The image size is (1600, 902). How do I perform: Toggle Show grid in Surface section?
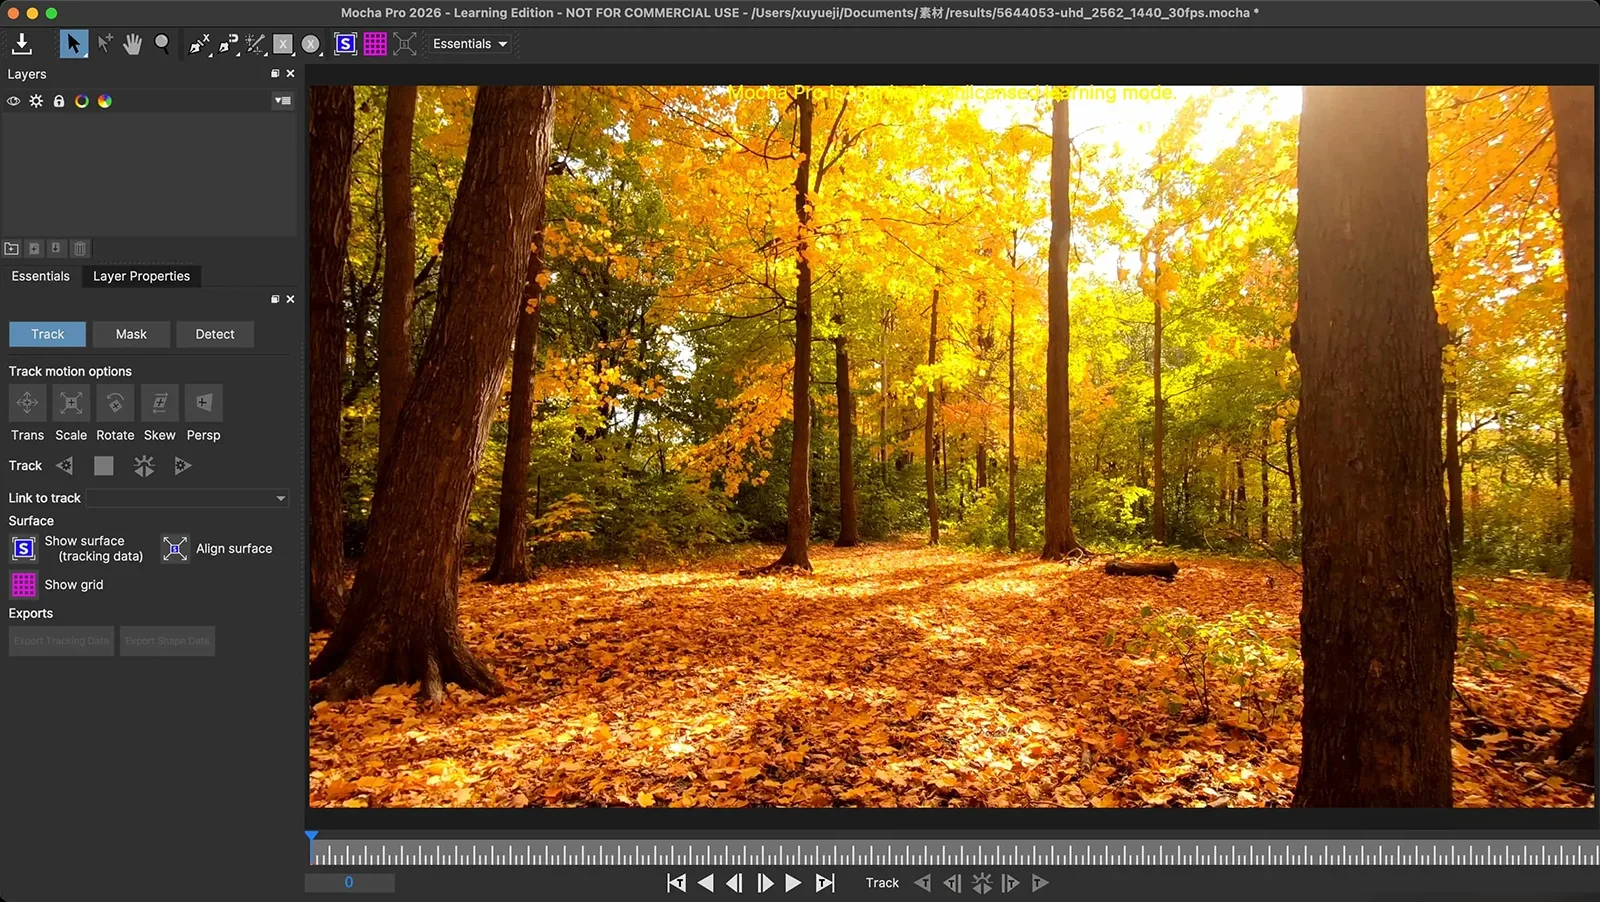click(24, 585)
